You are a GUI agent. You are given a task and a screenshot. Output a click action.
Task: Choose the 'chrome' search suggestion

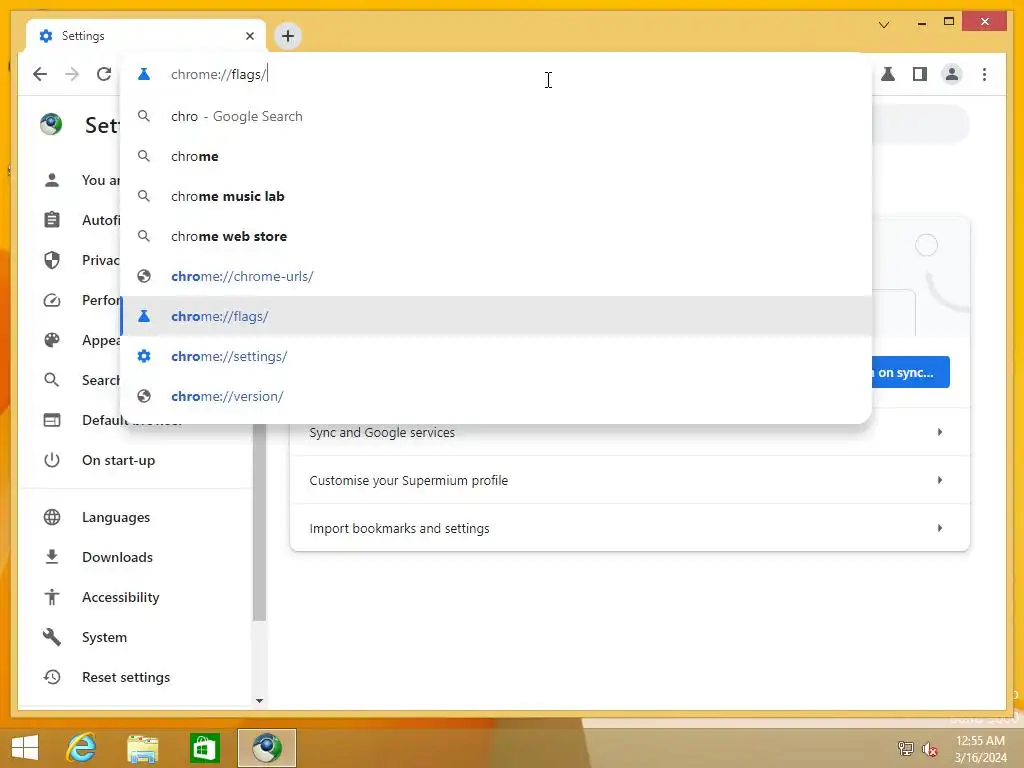tap(496, 156)
